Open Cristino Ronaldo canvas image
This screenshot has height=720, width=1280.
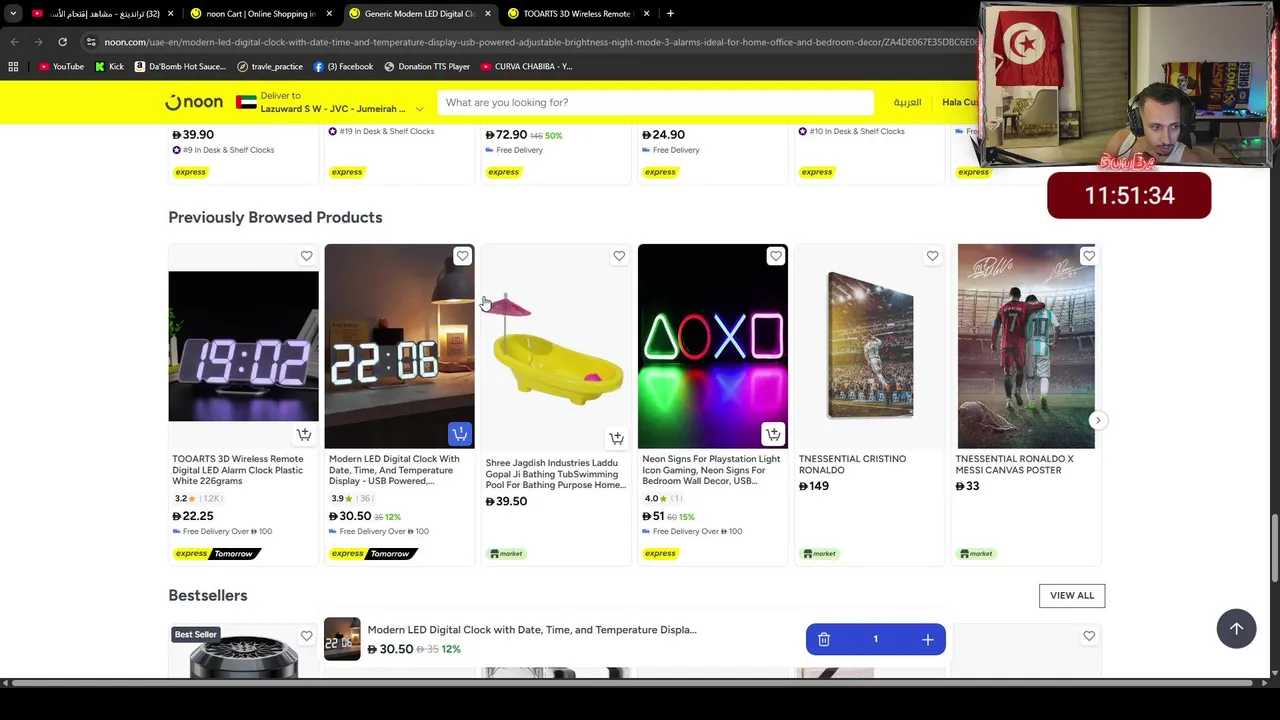(869, 346)
